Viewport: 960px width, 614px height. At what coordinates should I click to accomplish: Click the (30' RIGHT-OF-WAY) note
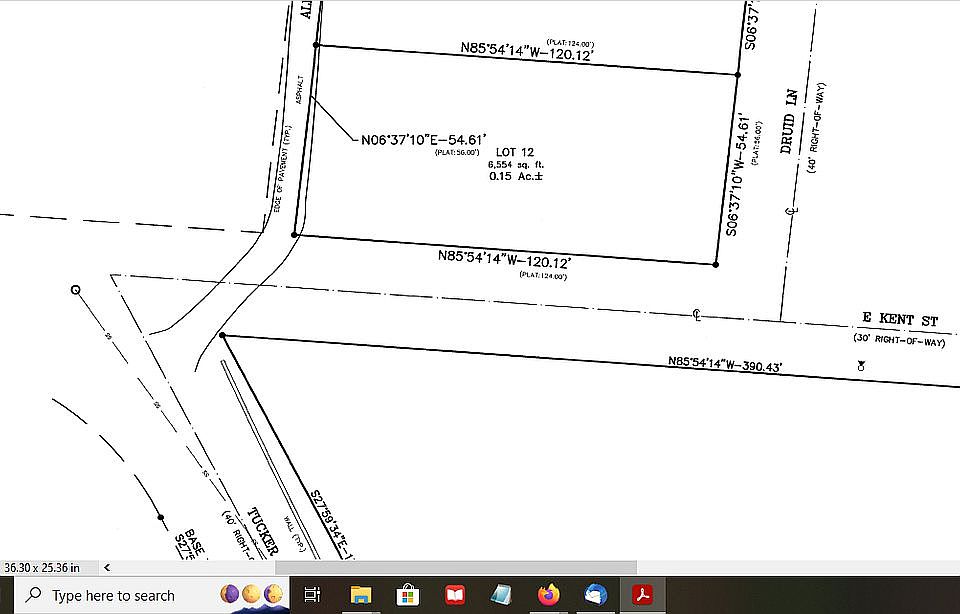(x=899, y=340)
